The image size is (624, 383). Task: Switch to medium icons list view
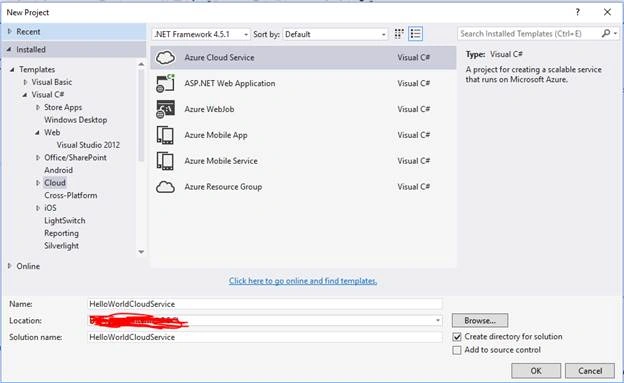tap(415, 34)
